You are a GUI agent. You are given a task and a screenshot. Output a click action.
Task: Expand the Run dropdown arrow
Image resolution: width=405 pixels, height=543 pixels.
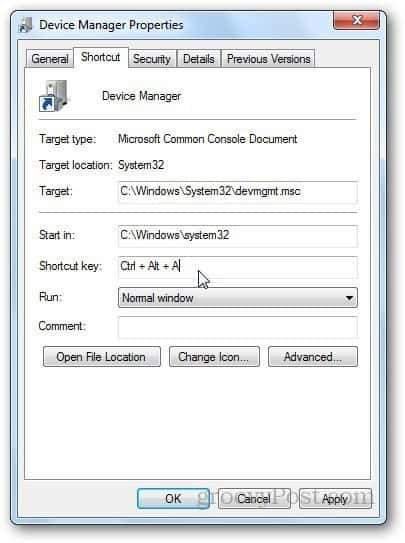click(x=349, y=298)
